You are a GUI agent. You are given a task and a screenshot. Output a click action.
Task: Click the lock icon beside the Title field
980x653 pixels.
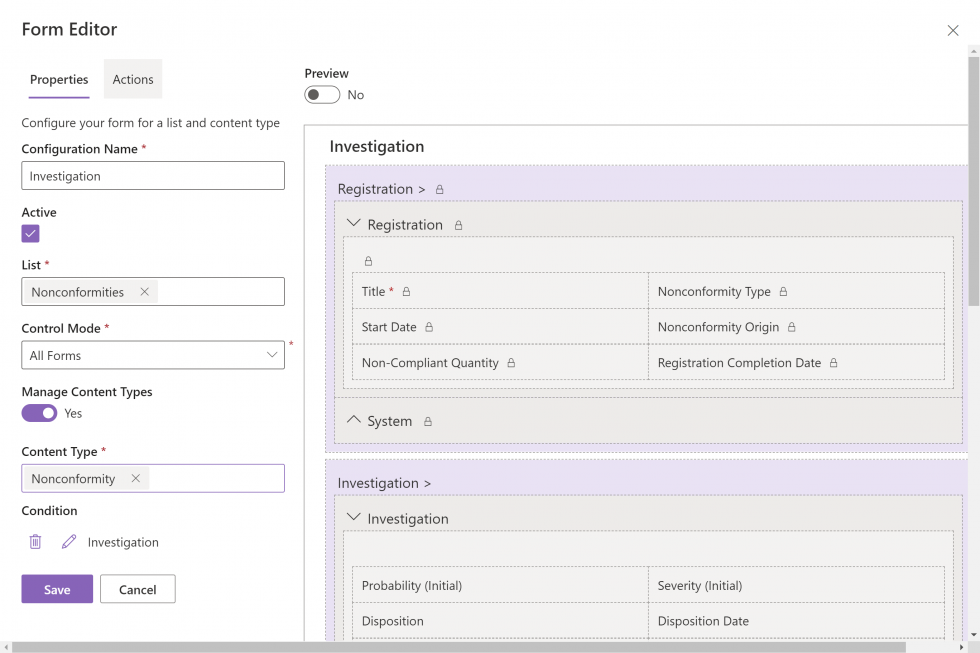[407, 291]
